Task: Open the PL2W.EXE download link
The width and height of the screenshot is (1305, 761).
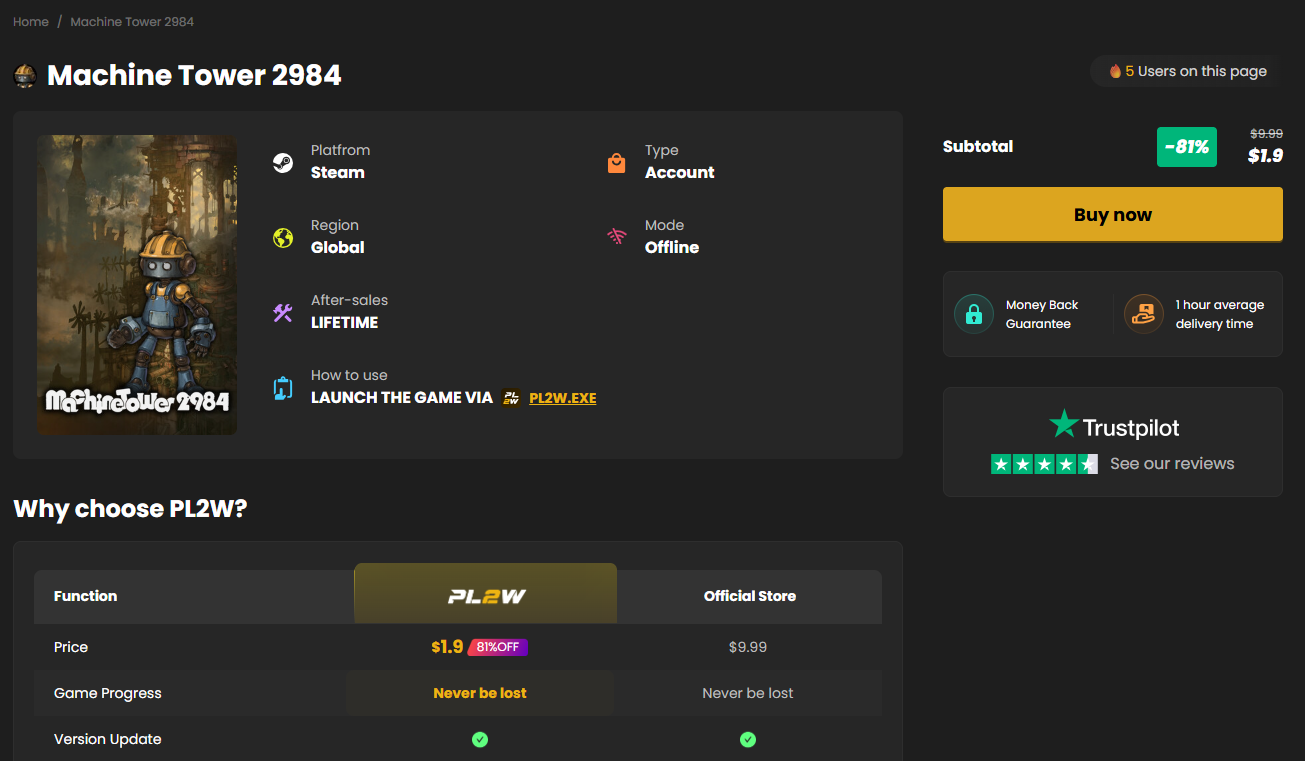Action: [x=563, y=398]
